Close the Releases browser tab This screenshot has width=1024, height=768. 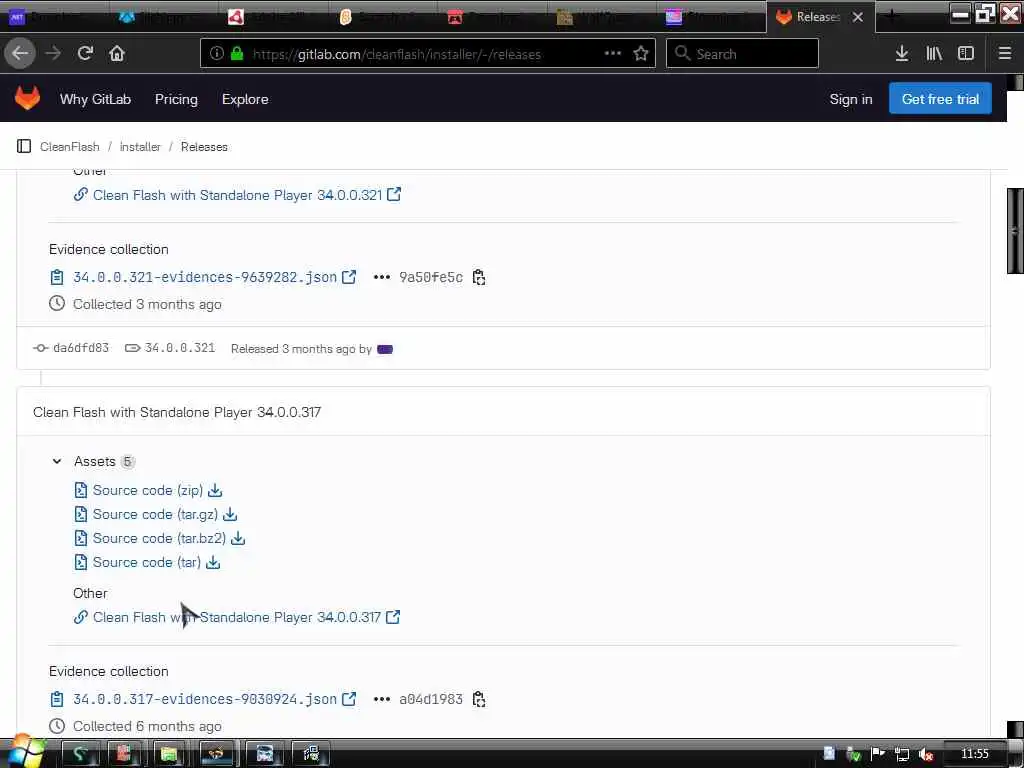click(857, 17)
